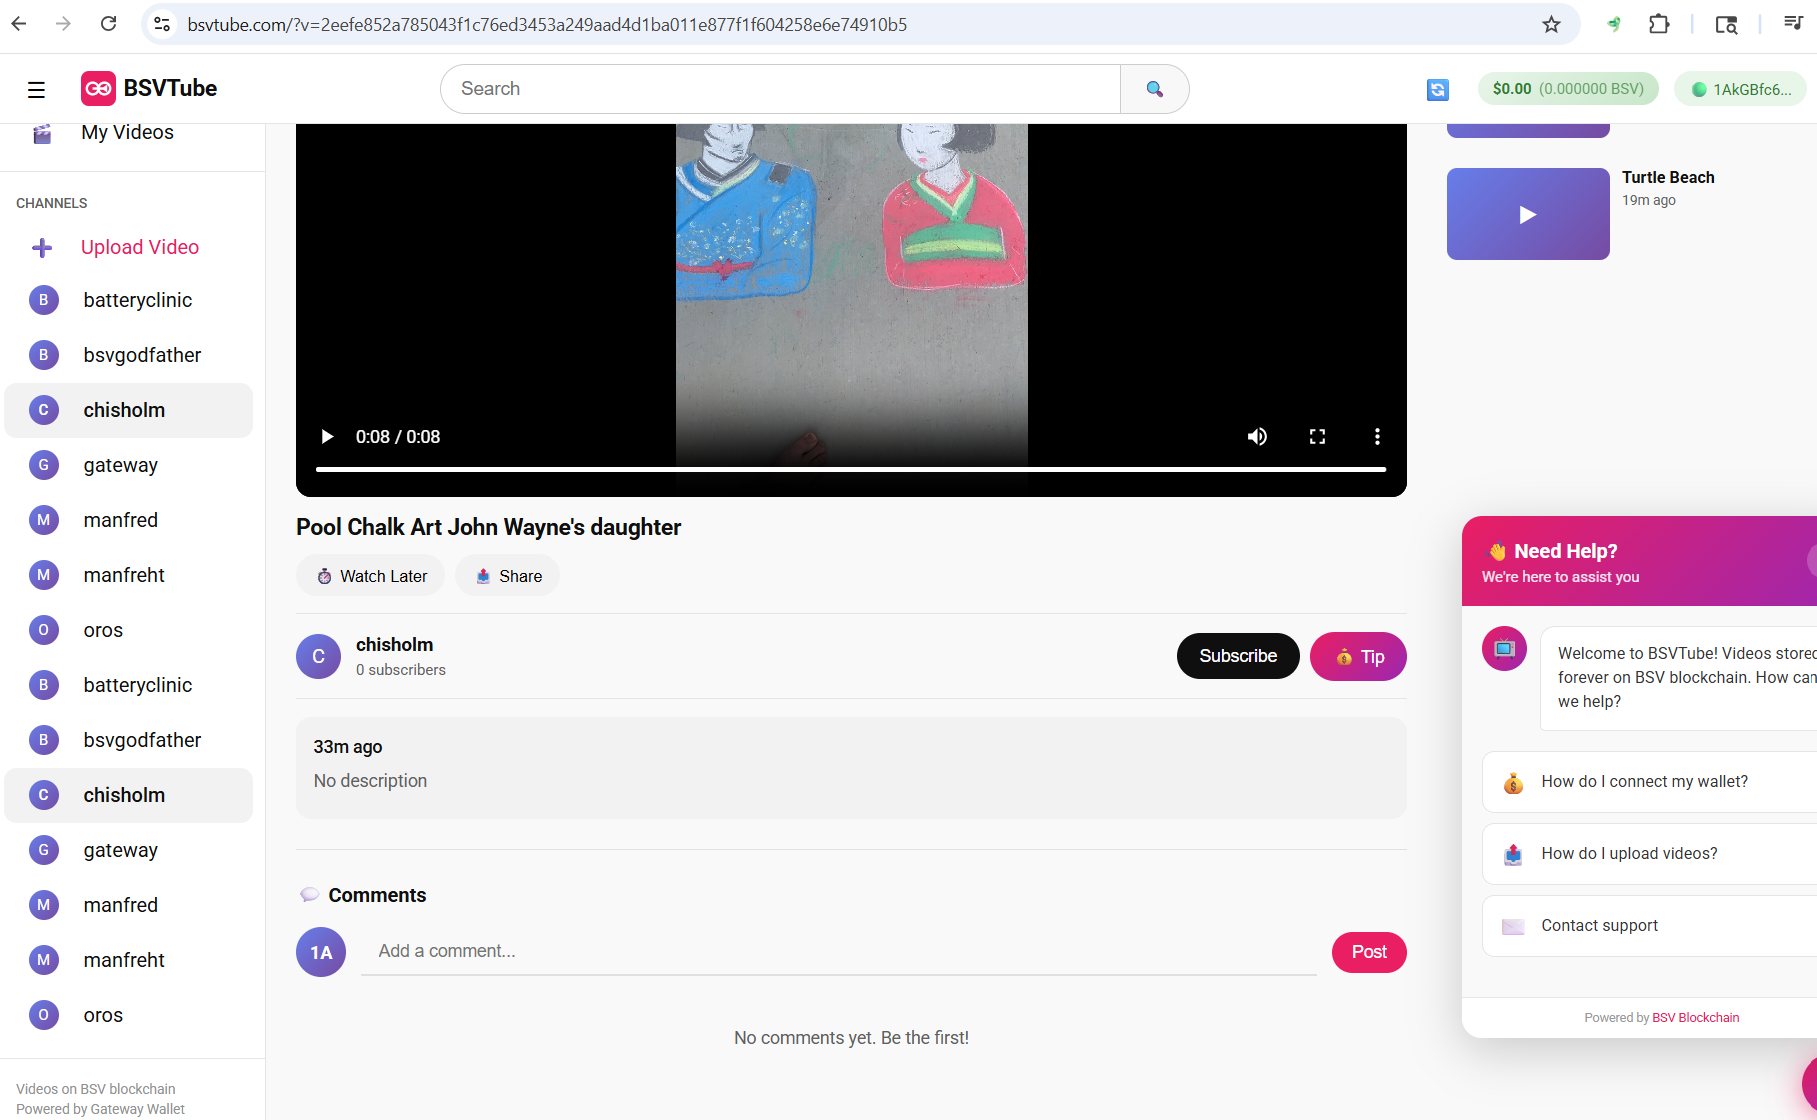Mute the video volume speaker icon
The width and height of the screenshot is (1817, 1120).
pyautogui.click(x=1257, y=437)
